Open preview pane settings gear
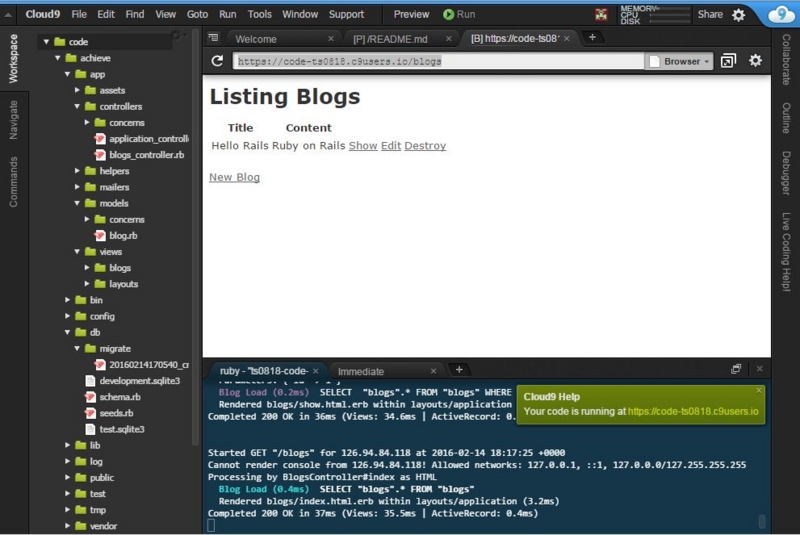Image resolution: width=800 pixels, height=535 pixels. 755,61
